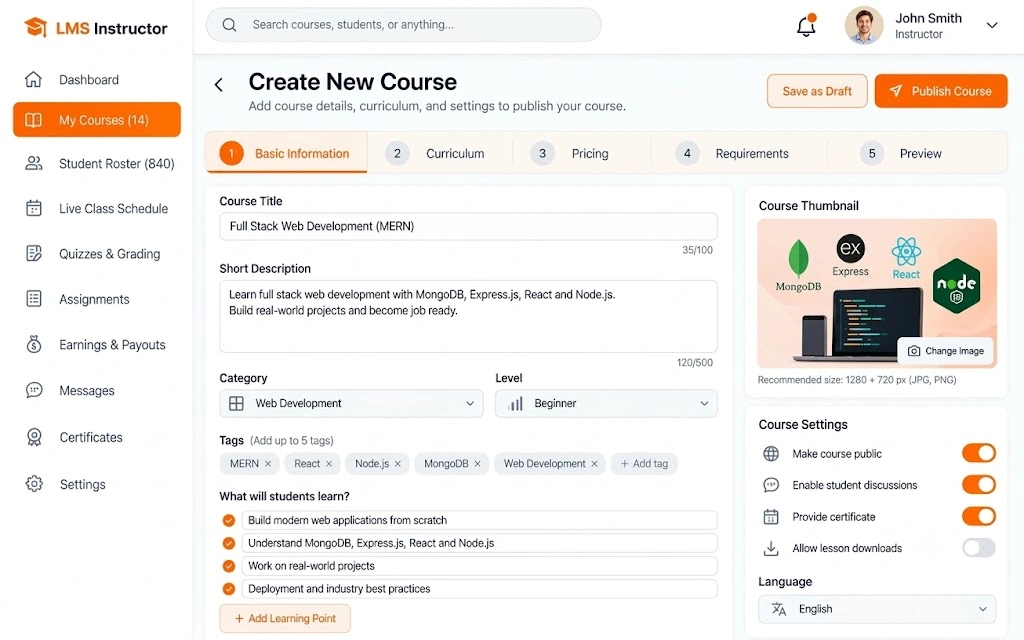Click the Build modern web applications field

pos(479,520)
